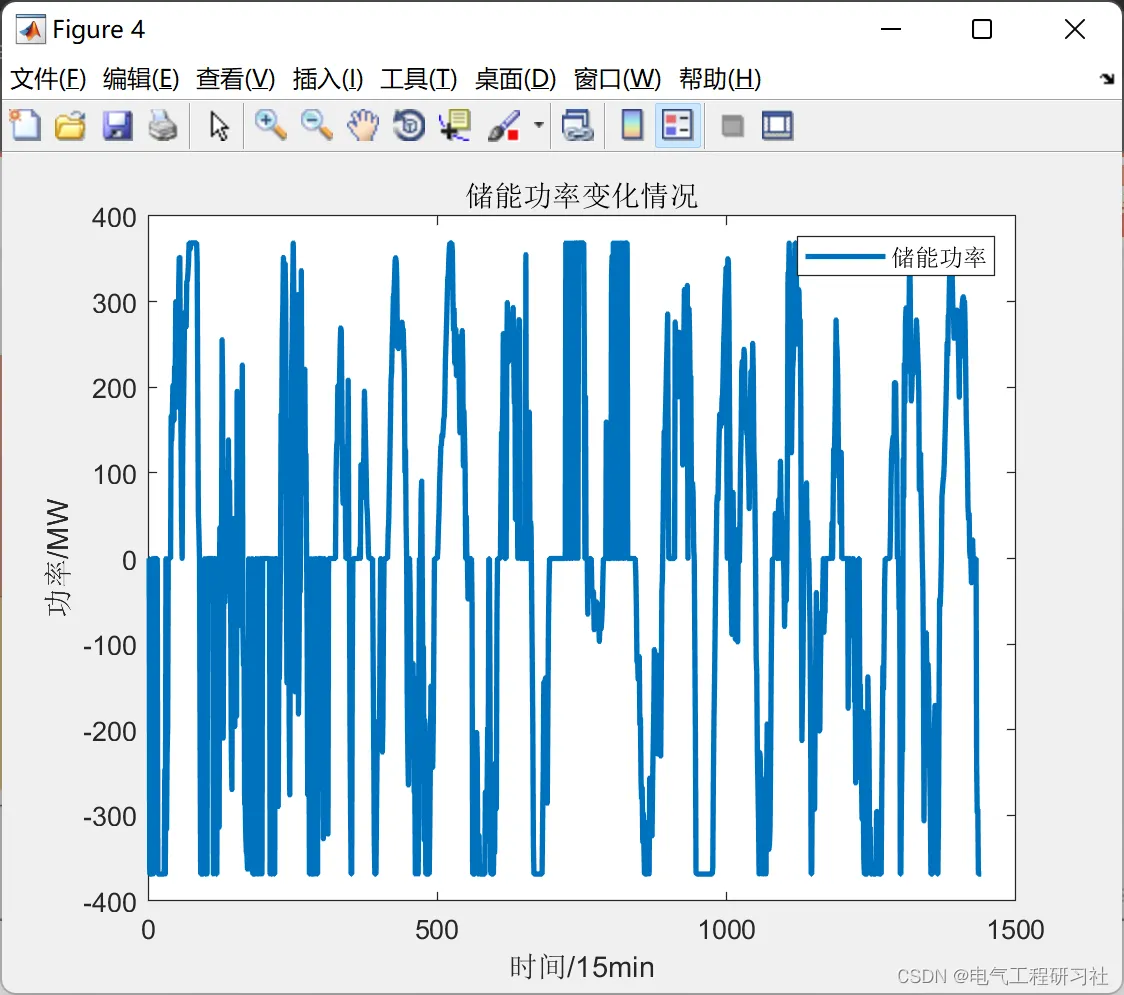Activate the Zoom In magnifier tool
This screenshot has height=995, width=1124.
coord(270,125)
